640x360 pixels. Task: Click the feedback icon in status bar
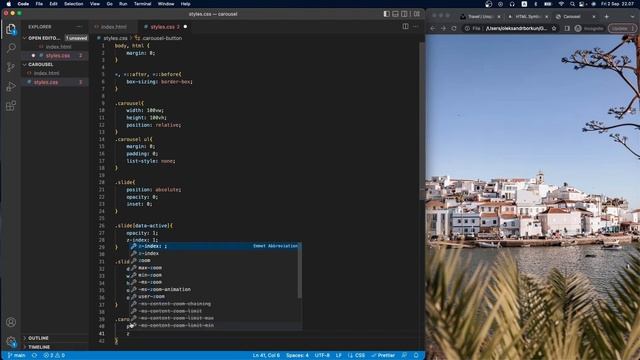tap(404, 356)
